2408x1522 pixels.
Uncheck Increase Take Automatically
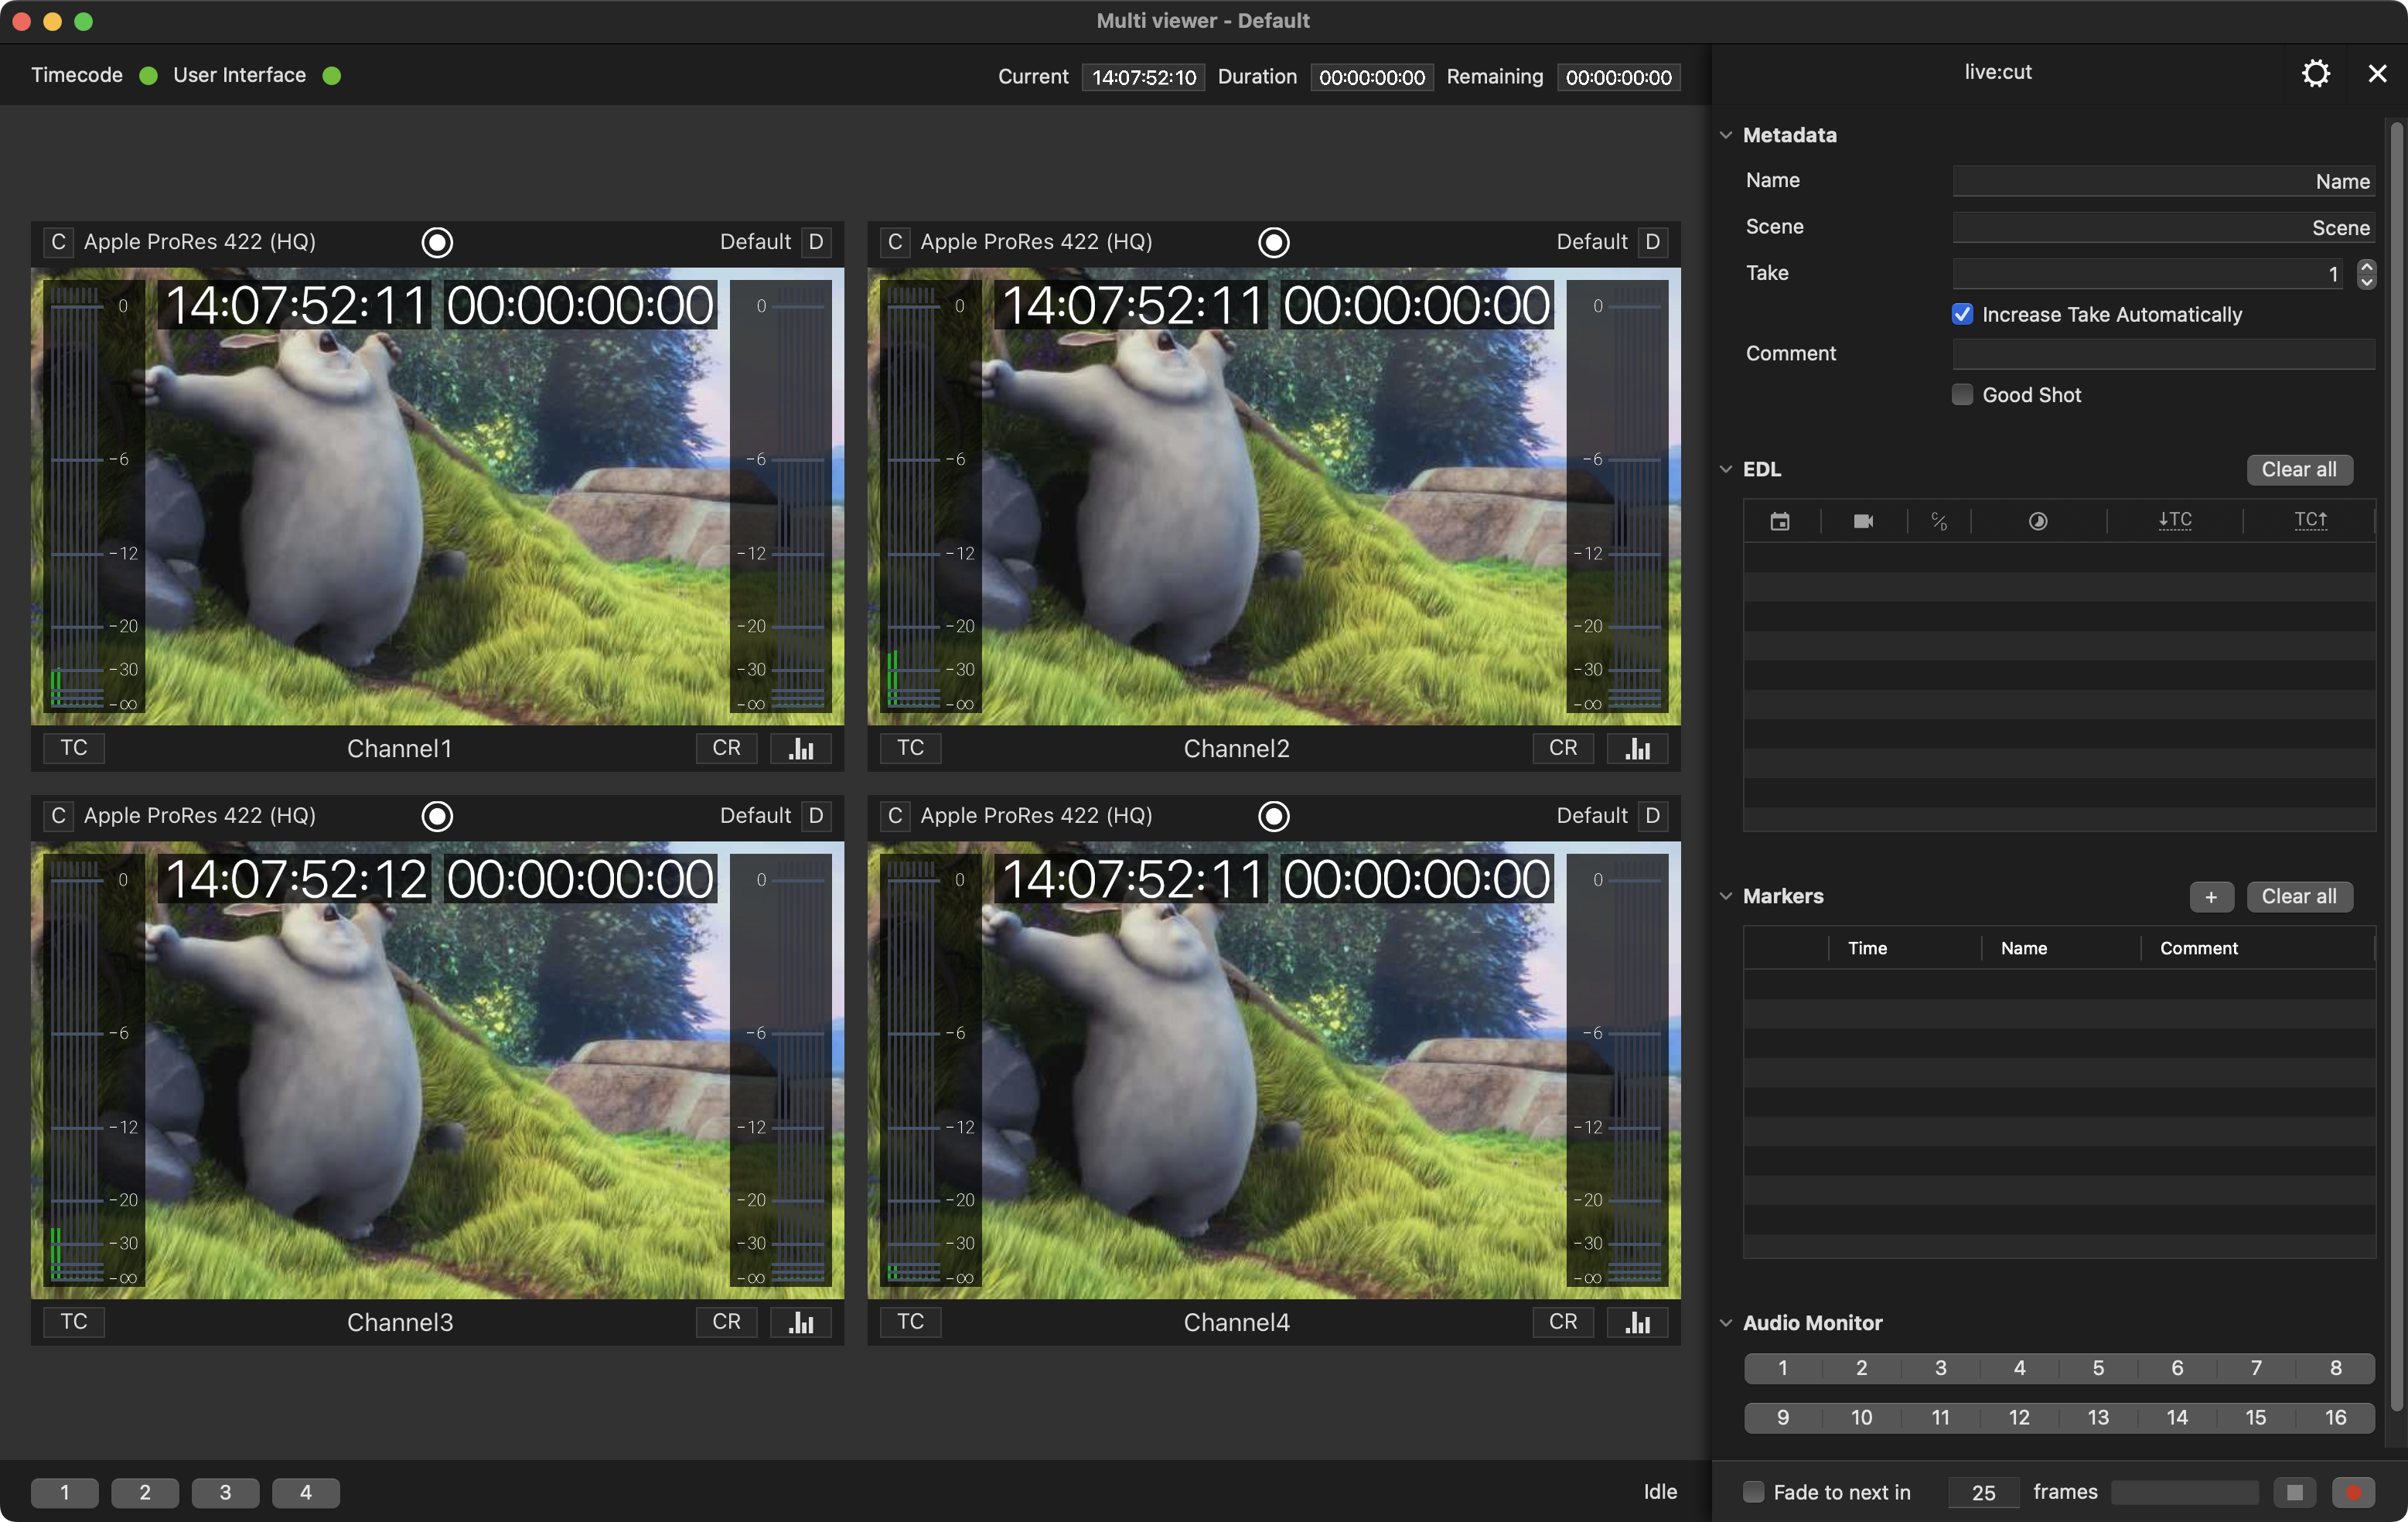(1962, 314)
